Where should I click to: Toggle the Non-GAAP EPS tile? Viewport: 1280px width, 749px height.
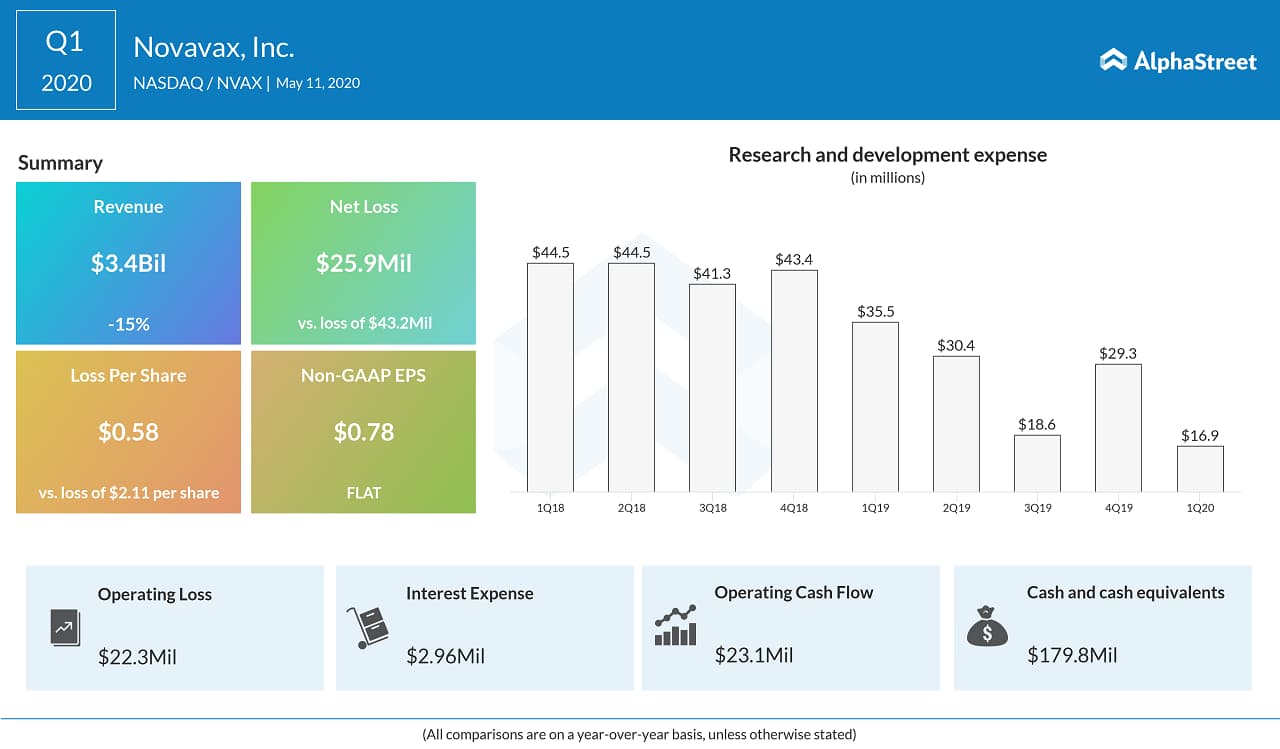363,432
